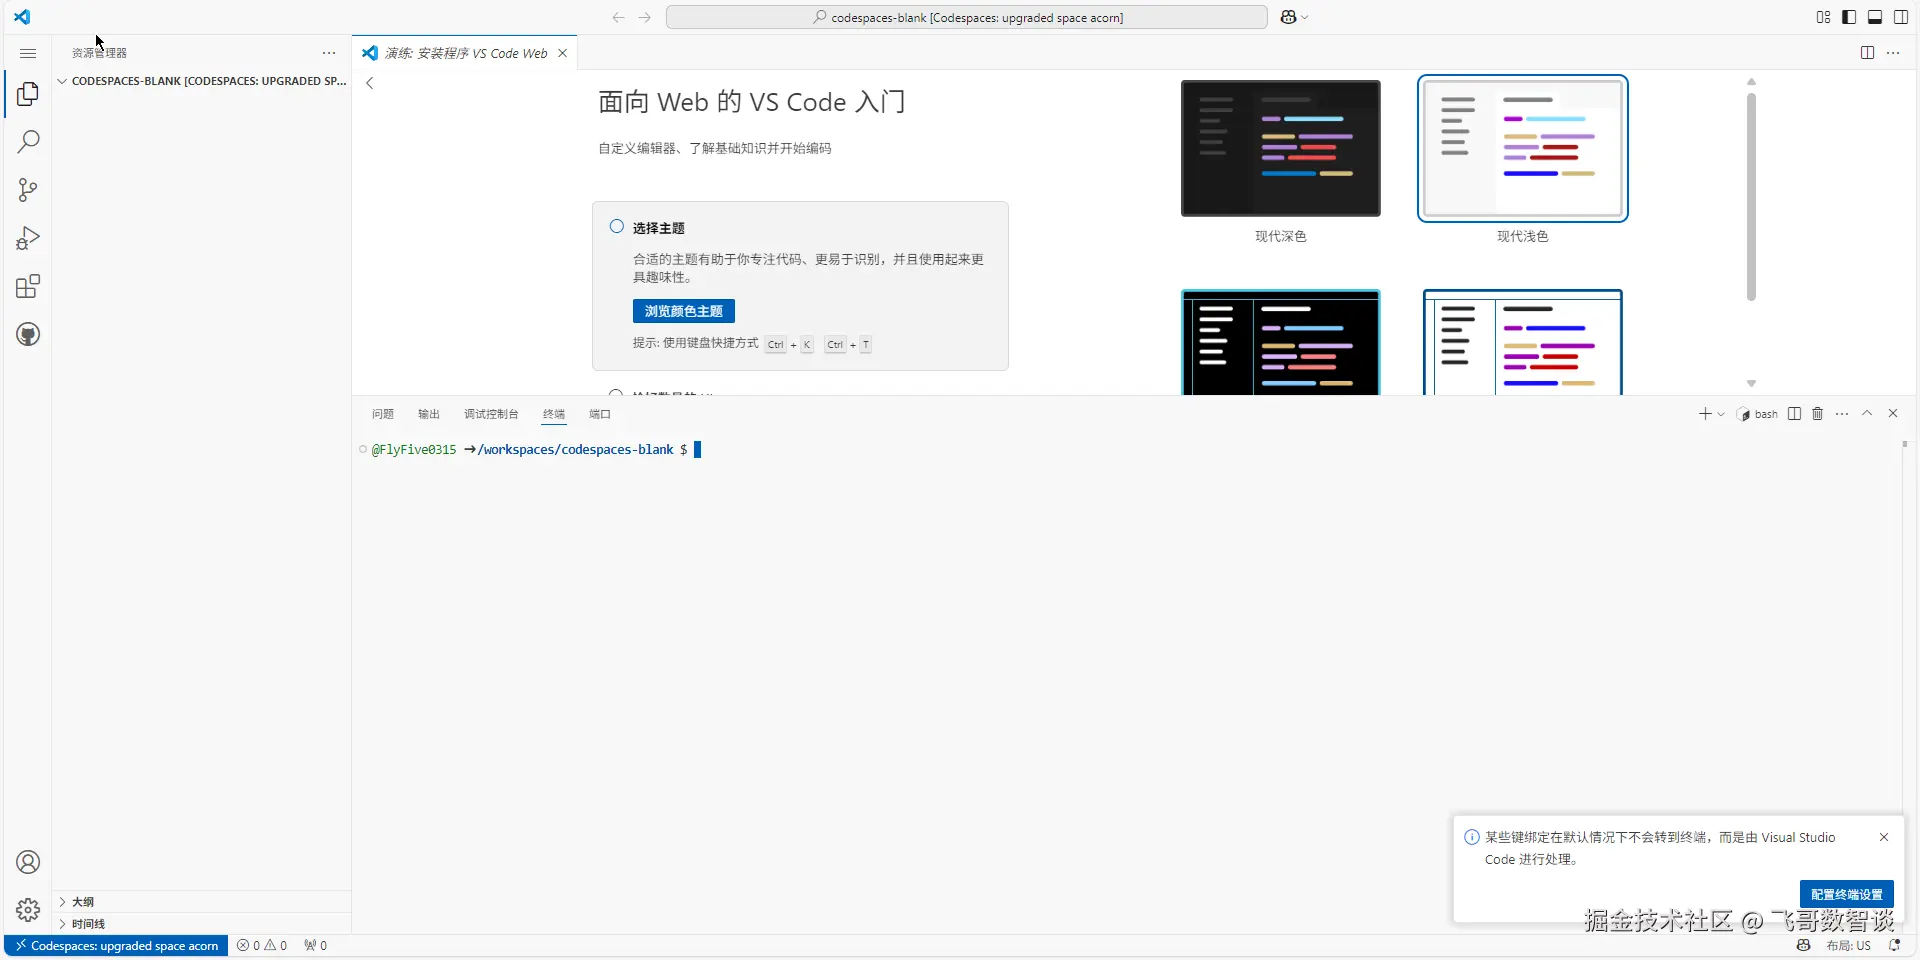Click the walkthrough vertical scrollbar thumb
This screenshot has height=960, width=1920.
[x=1751, y=196]
